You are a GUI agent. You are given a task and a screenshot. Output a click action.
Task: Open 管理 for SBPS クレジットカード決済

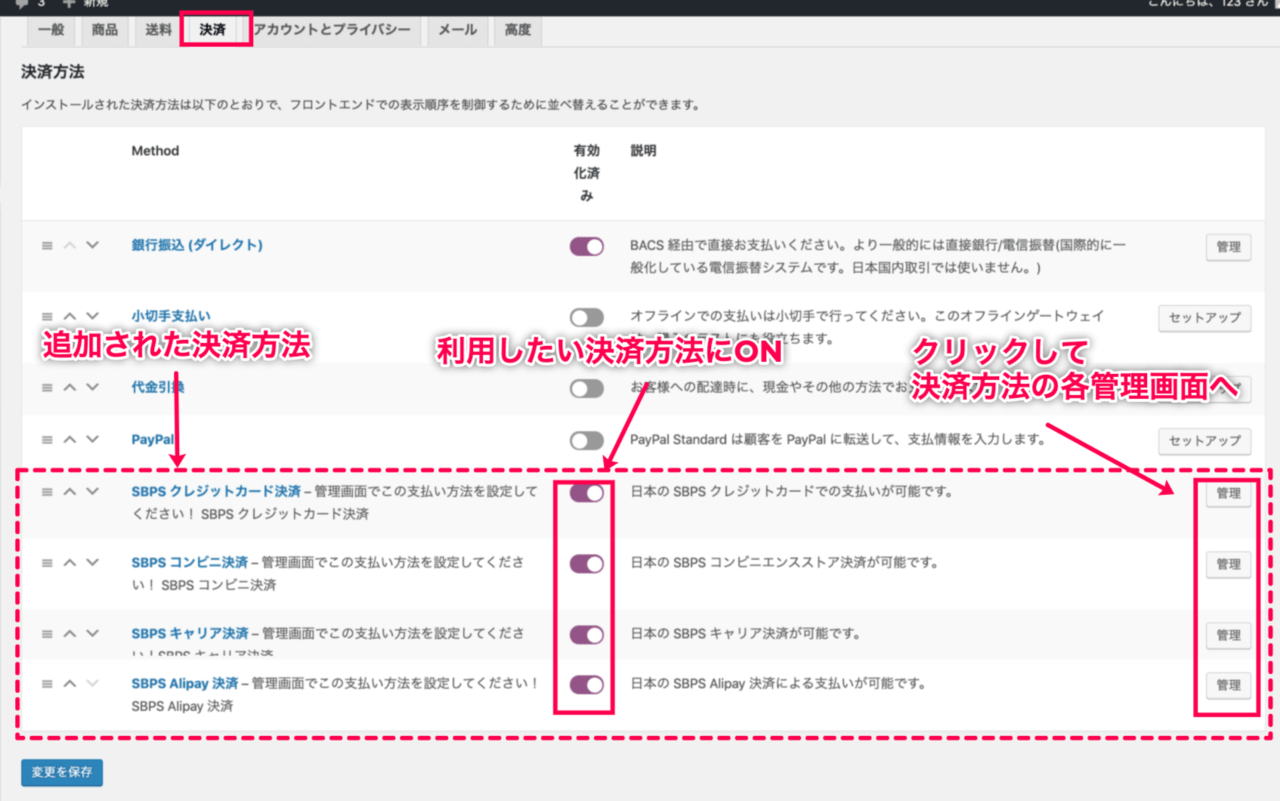[x=1228, y=494]
